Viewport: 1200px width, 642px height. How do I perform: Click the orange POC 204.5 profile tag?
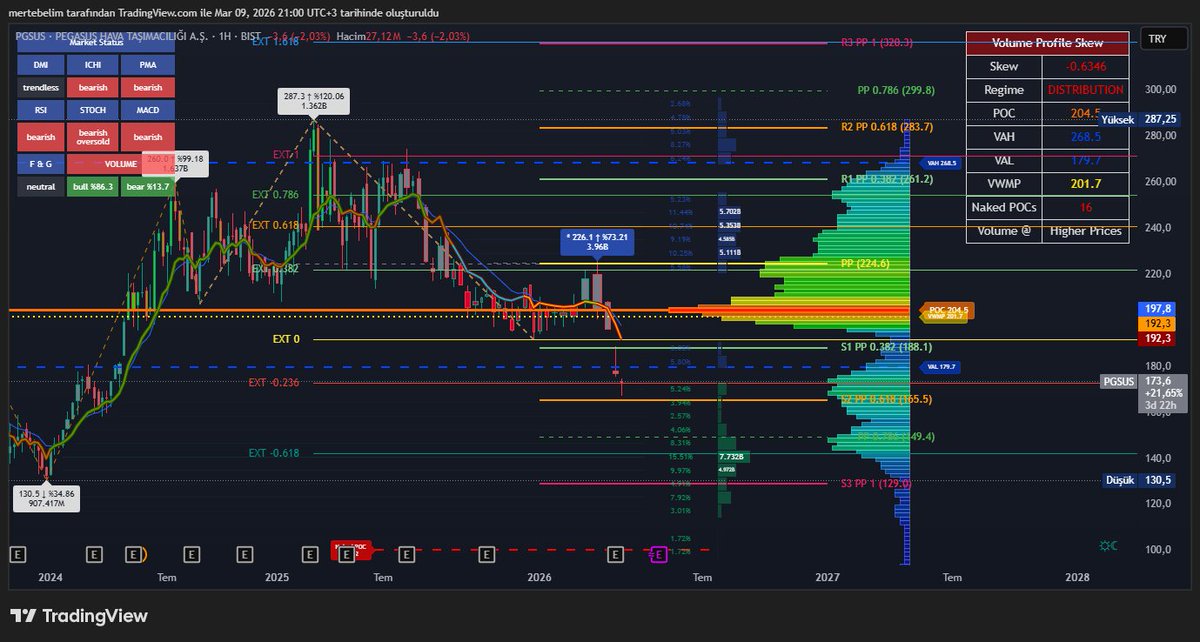[x=945, y=311]
